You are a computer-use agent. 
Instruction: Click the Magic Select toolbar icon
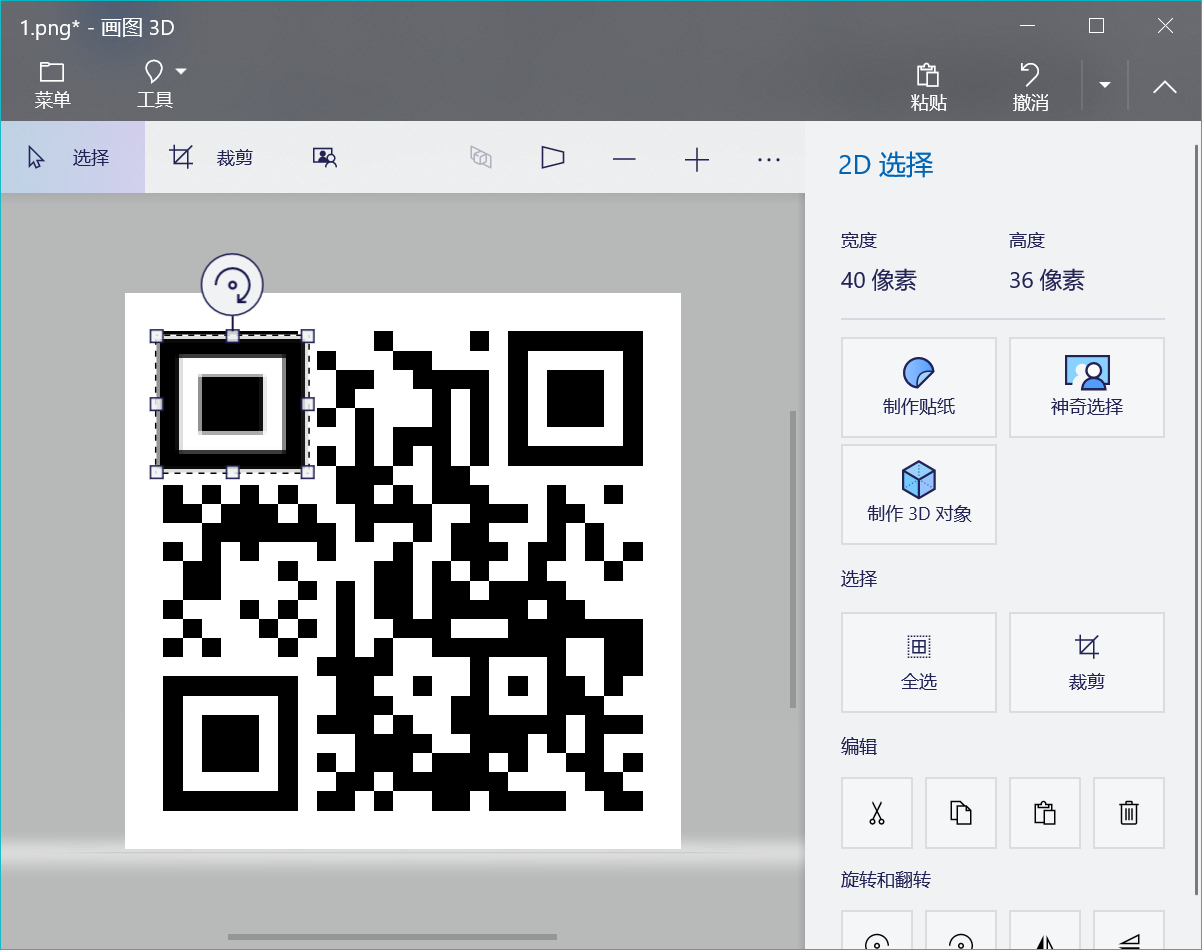click(x=325, y=157)
